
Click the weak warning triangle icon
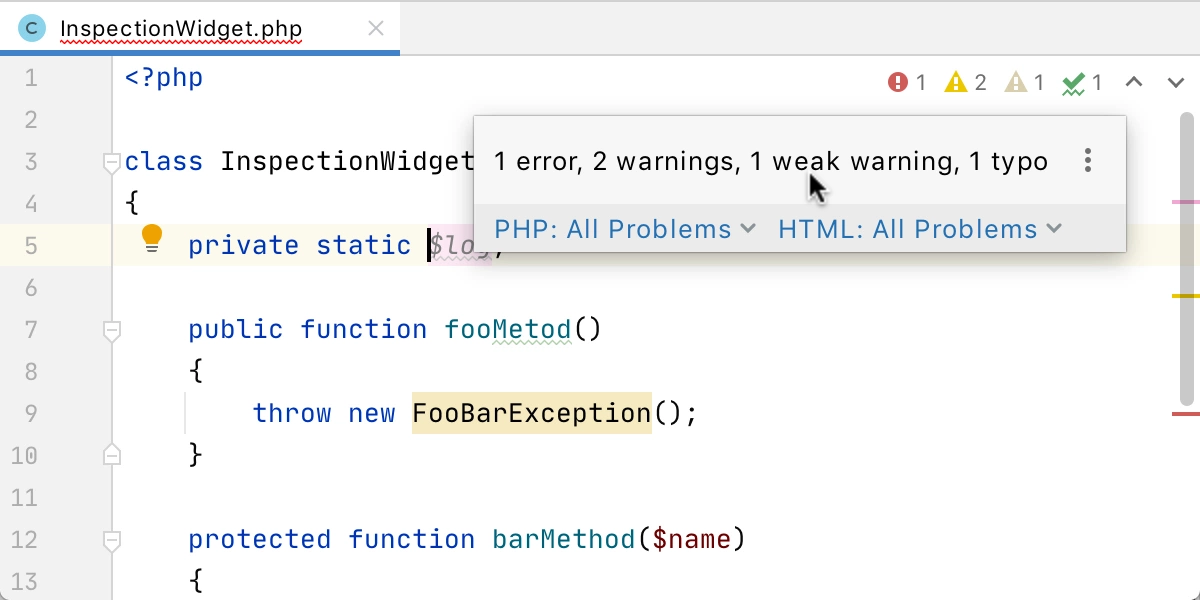[1015, 82]
